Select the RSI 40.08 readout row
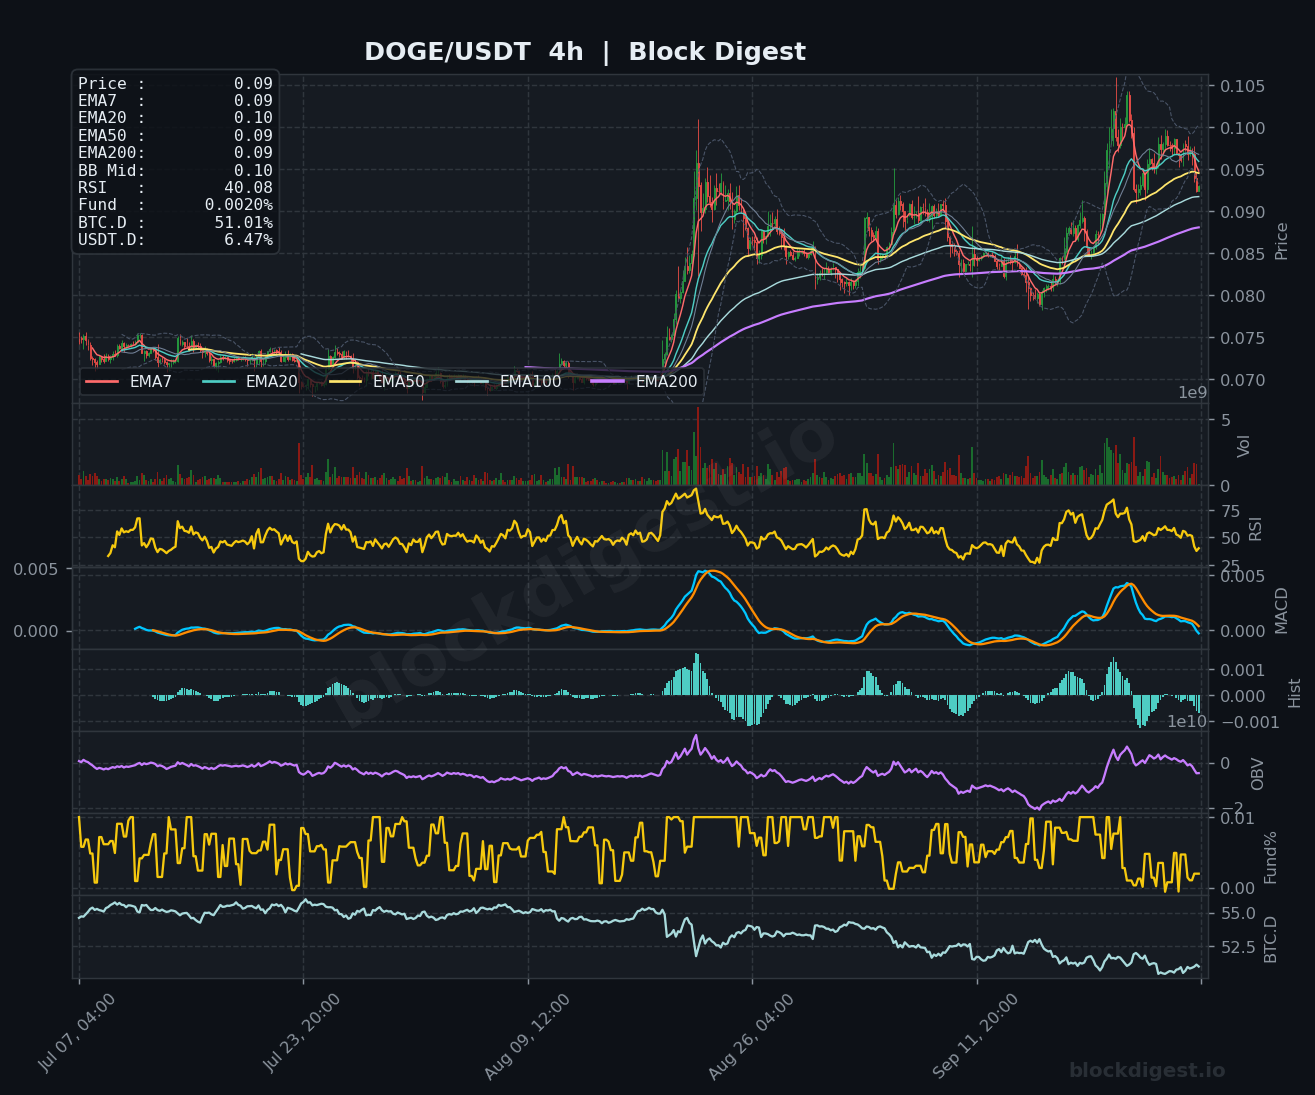This screenshot has width=1315, height=1095. (x=175, y=187)
